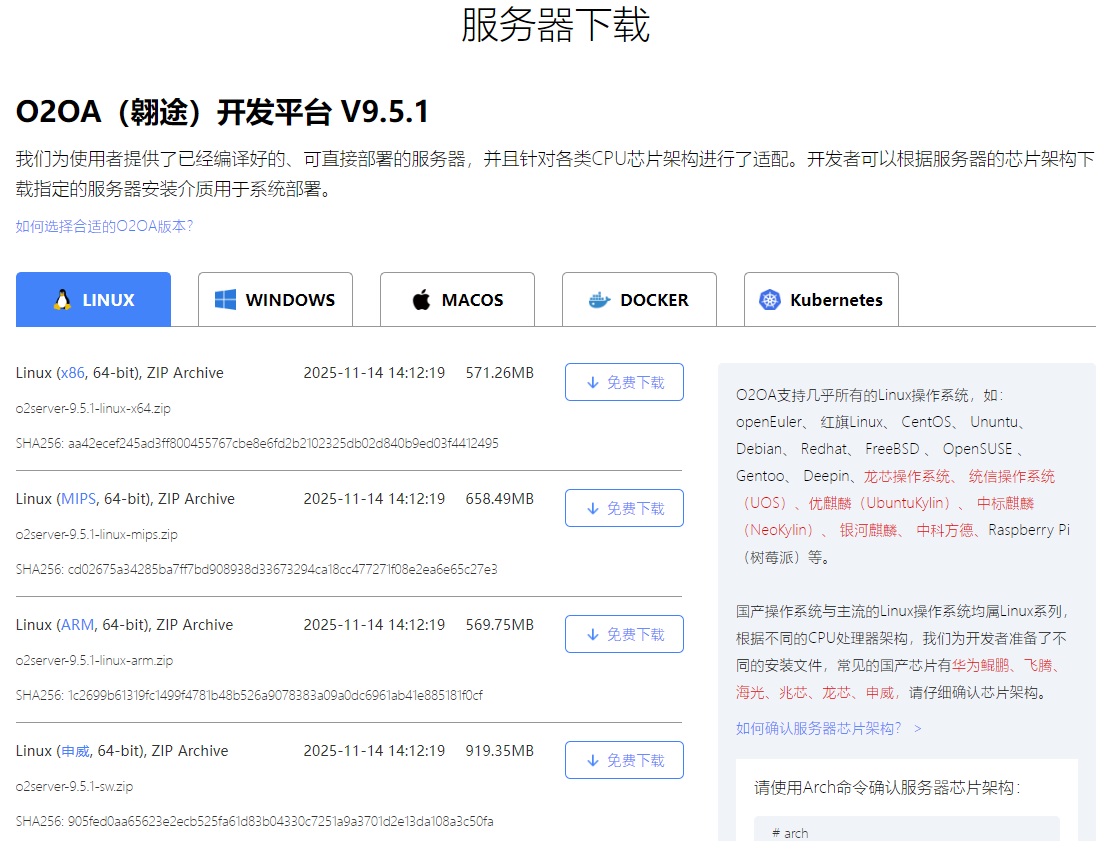The width and height of the screenshot is (1108, 841).
Task: Show the Kubernetes tab
Action: click(821, 300)
